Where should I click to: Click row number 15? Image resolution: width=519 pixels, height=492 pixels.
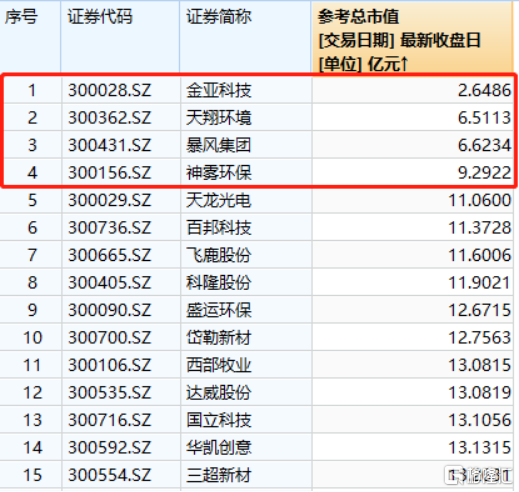(32, 475)
